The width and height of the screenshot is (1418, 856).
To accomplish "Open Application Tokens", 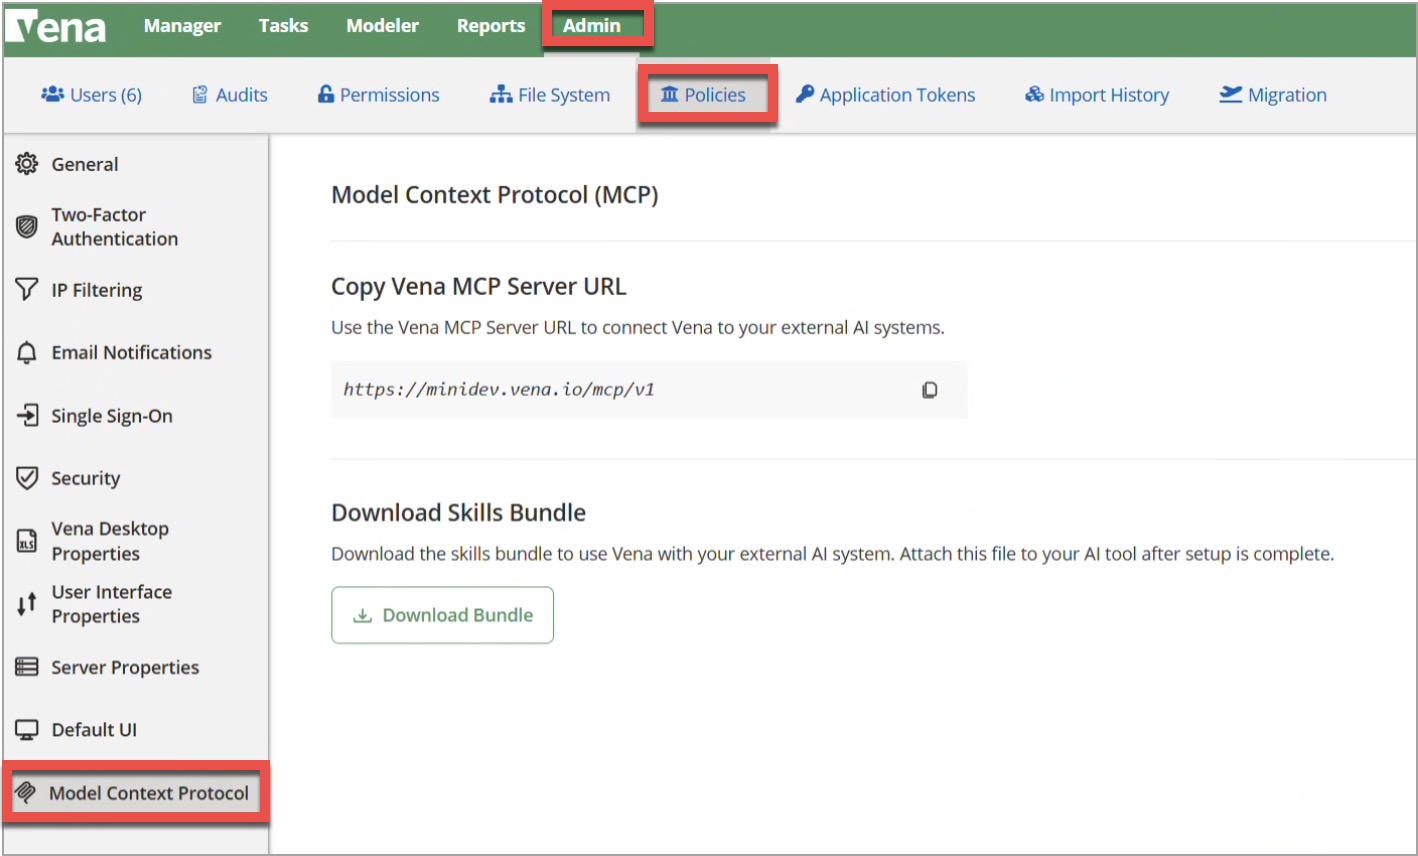I will 886,95.
